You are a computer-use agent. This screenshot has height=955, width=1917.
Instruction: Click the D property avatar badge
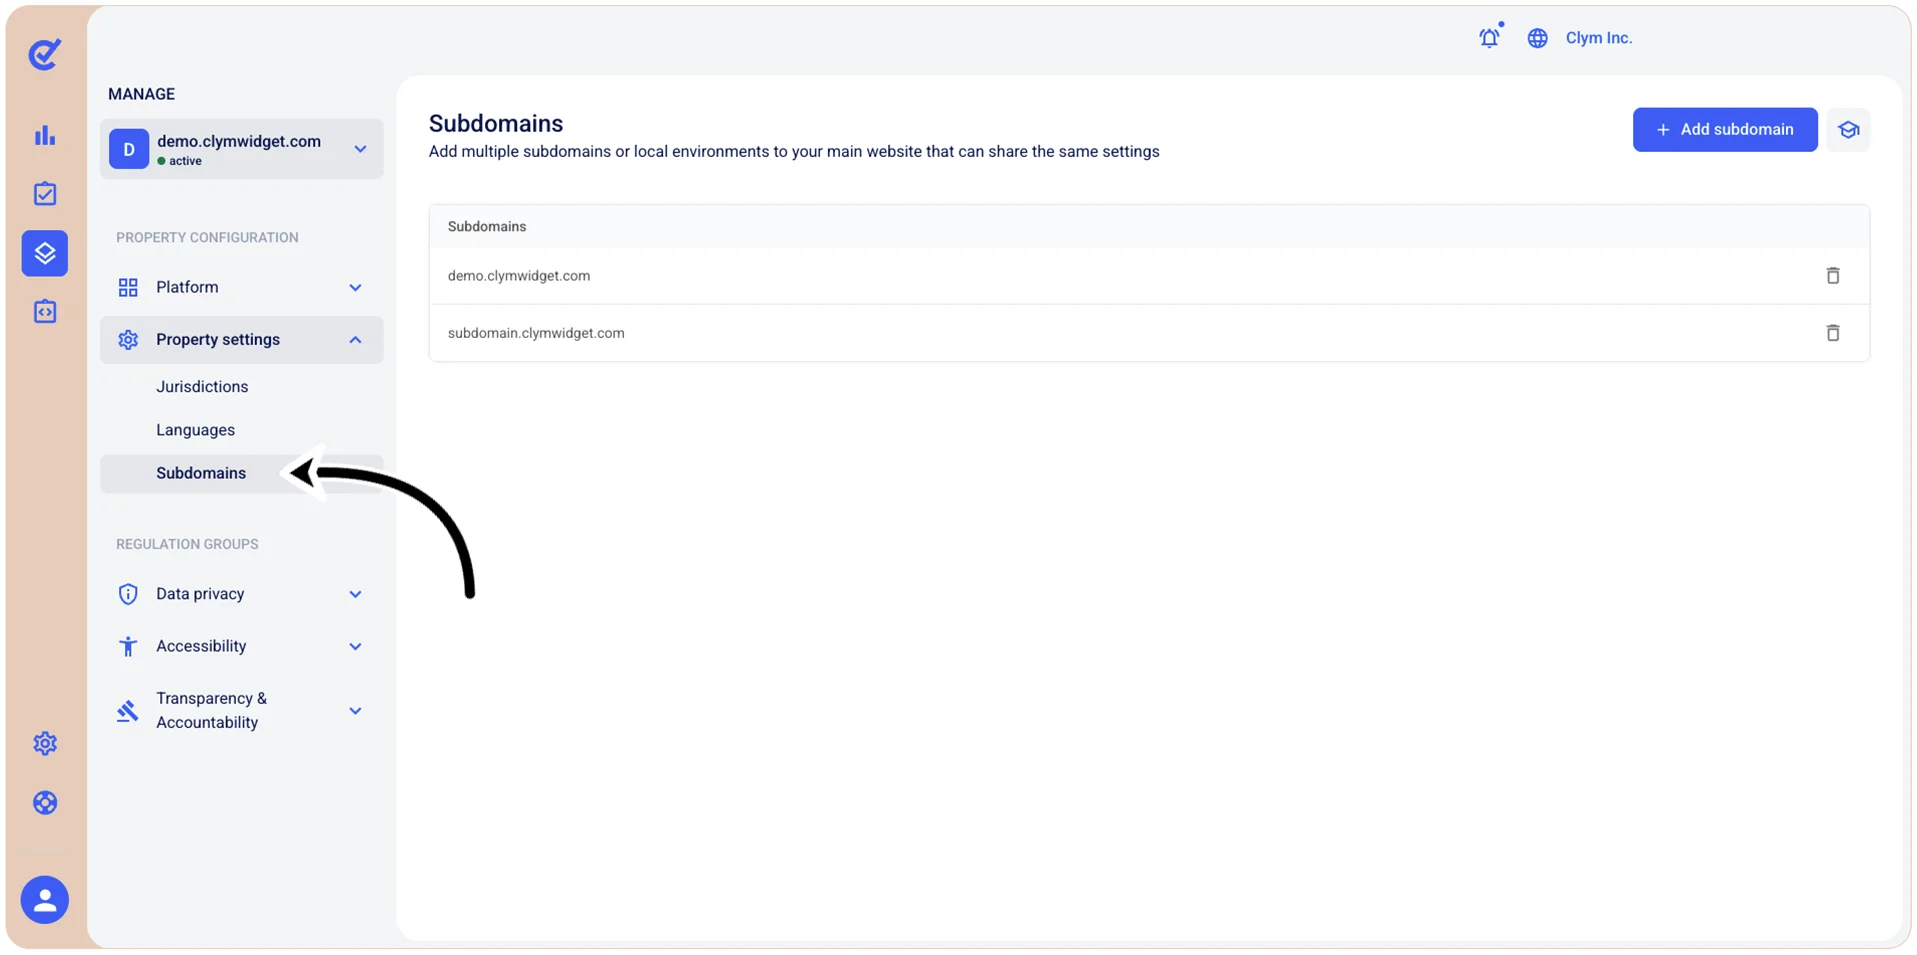129,149
